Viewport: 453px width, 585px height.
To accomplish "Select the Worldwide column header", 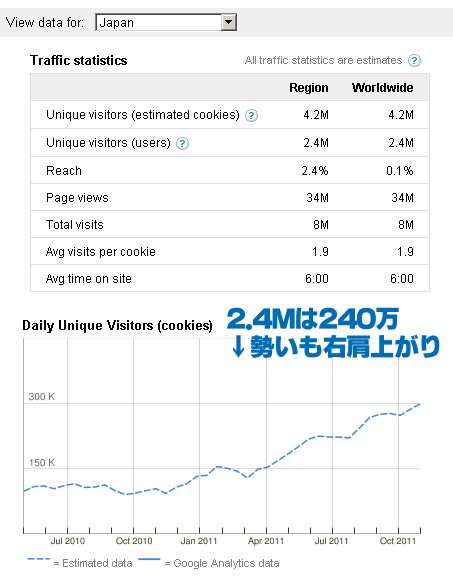I will pyautogui.click(x=382, y=88).
